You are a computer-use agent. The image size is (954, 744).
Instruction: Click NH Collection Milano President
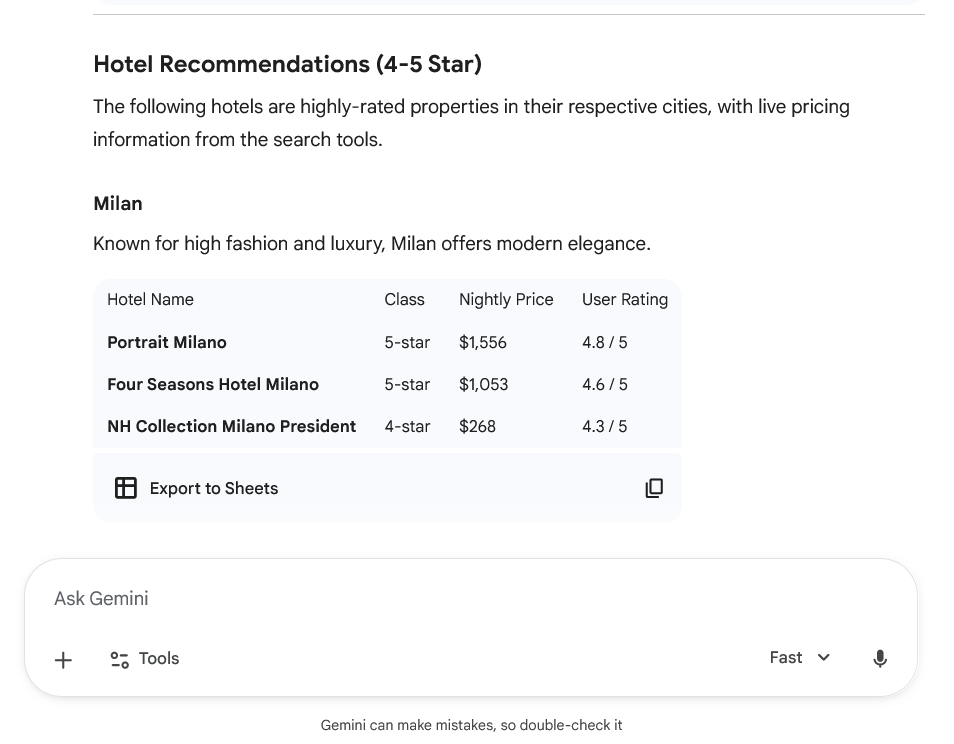(231, 426)
